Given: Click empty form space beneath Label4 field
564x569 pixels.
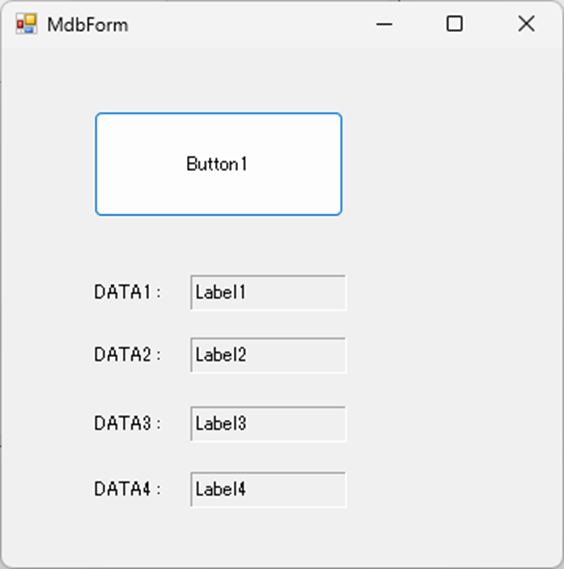Looking at the screenshot, I should 268,535.
